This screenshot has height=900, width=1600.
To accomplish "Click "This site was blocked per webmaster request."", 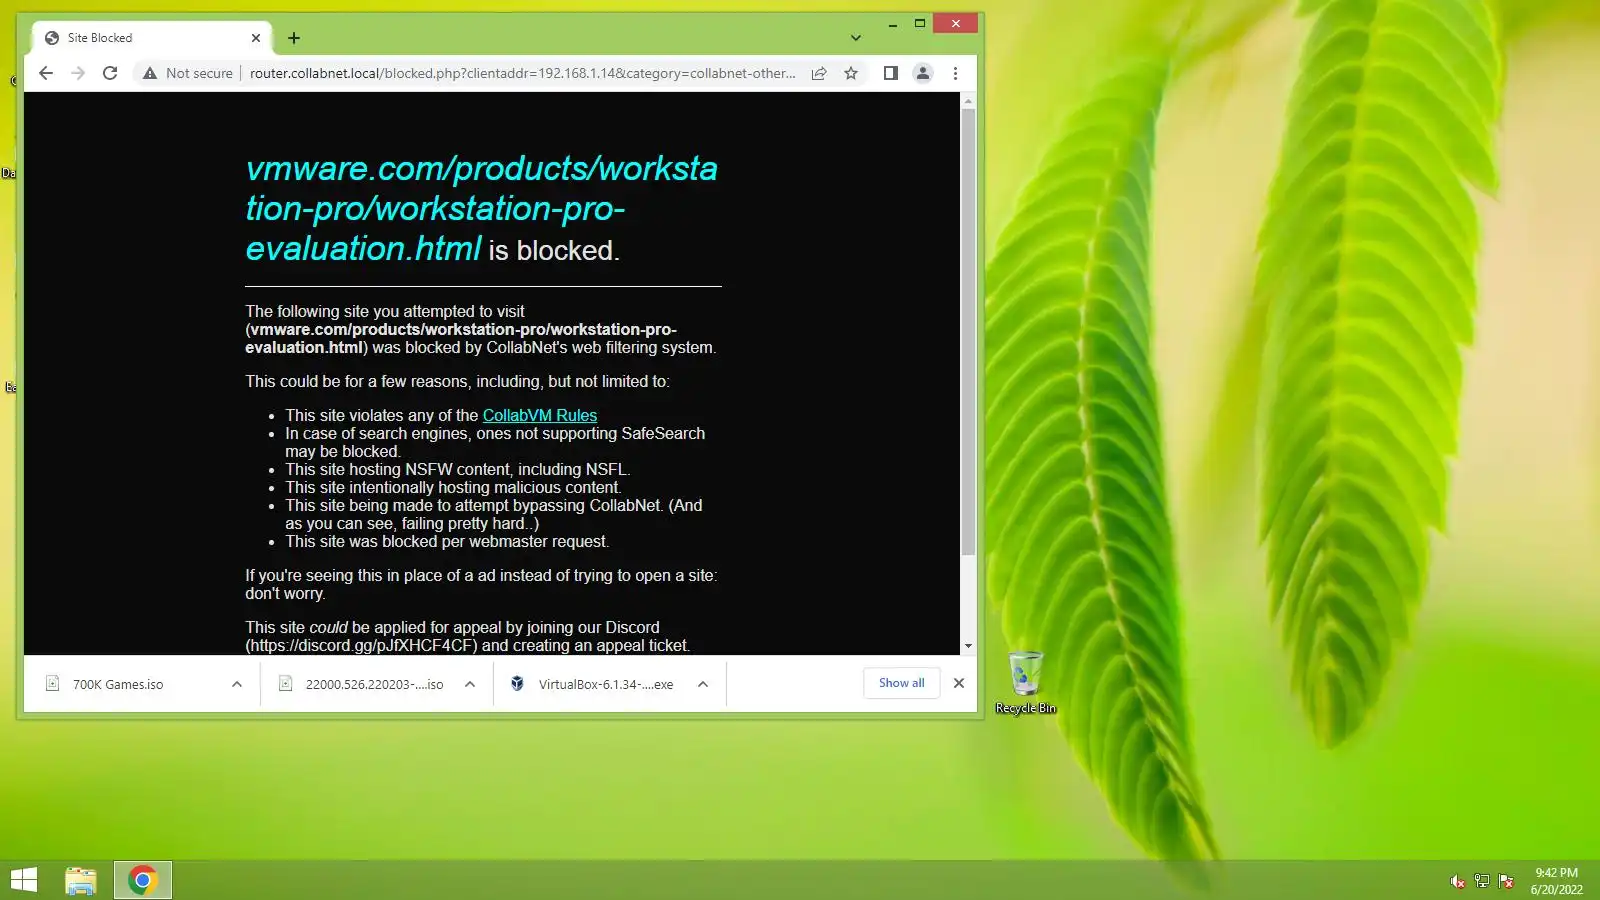I will [x=447, y=541].
